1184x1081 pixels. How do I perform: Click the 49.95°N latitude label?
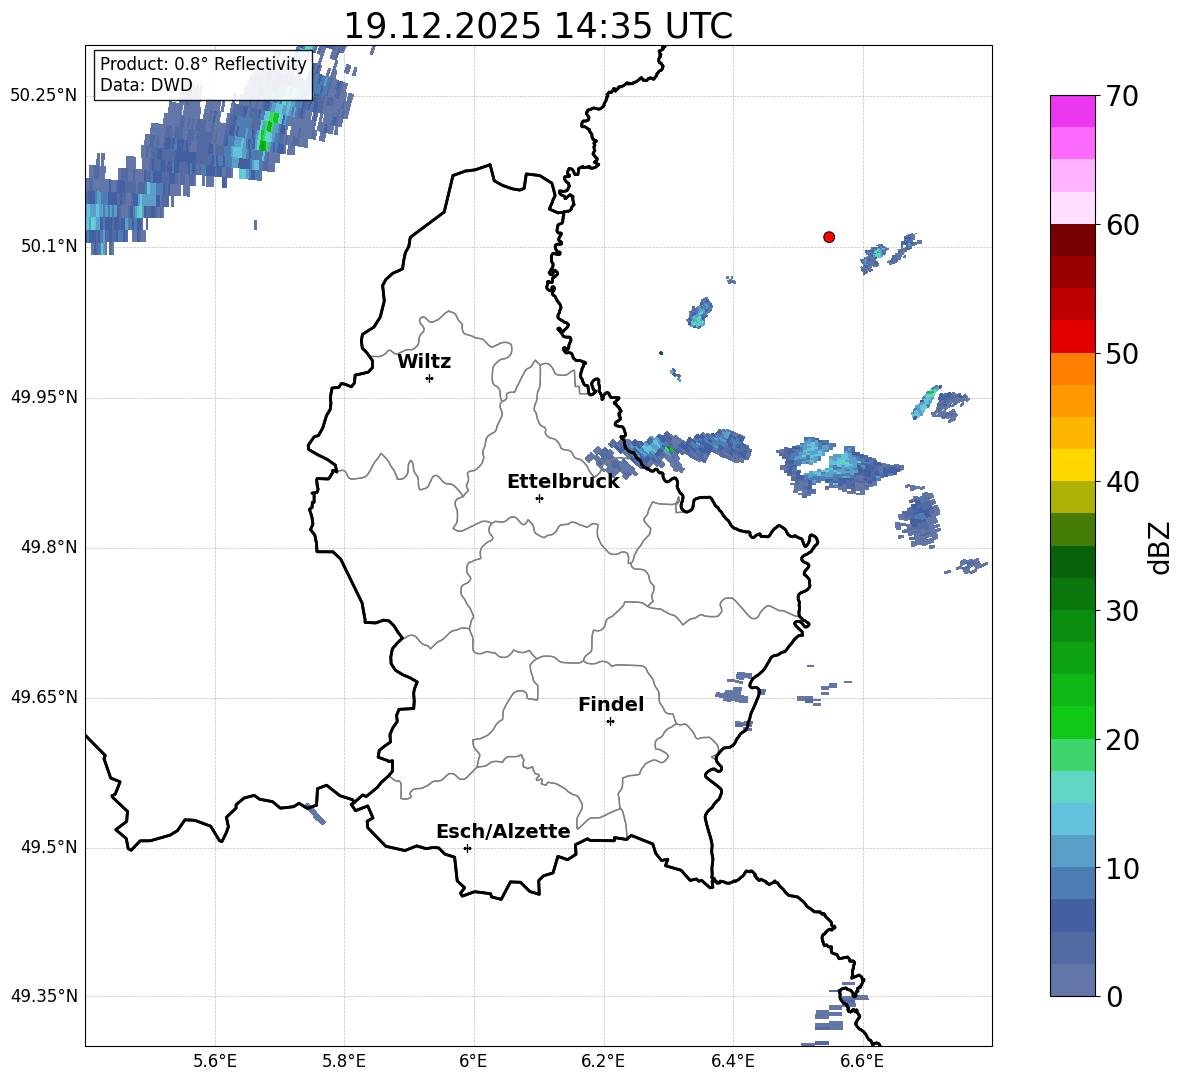44,397
